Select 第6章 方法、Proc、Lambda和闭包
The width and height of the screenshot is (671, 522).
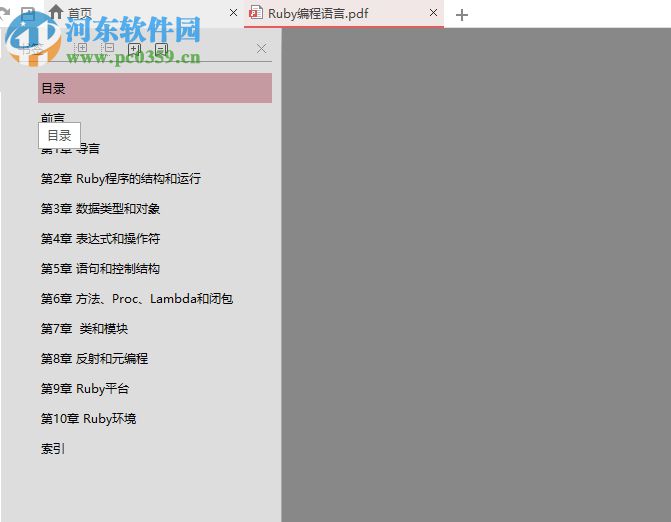(137, 298)
